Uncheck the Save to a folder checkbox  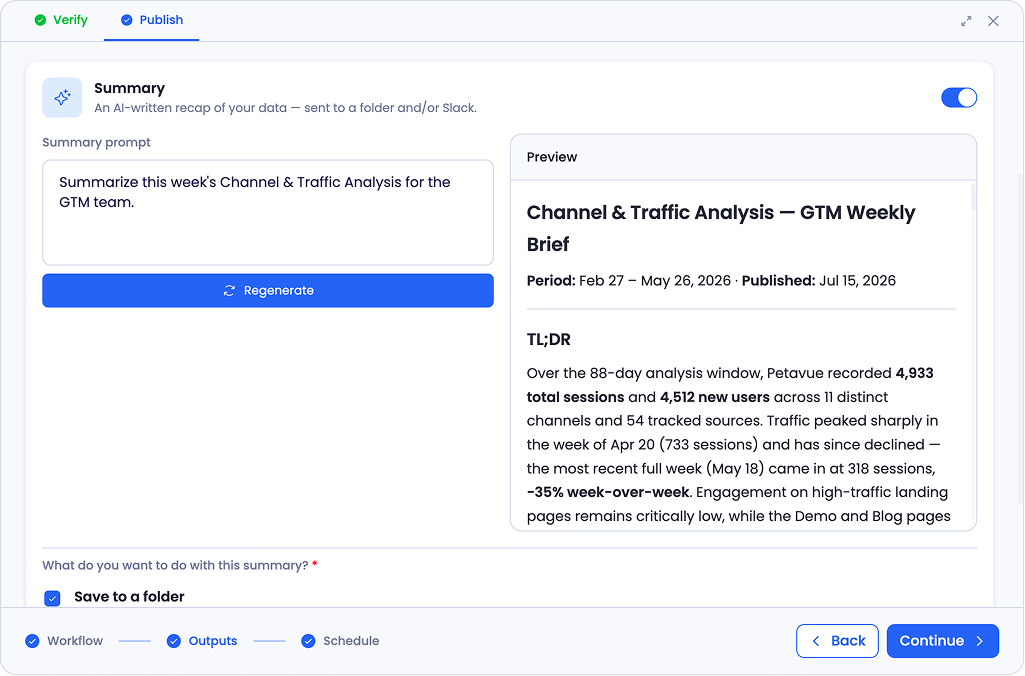coord(52,598)
